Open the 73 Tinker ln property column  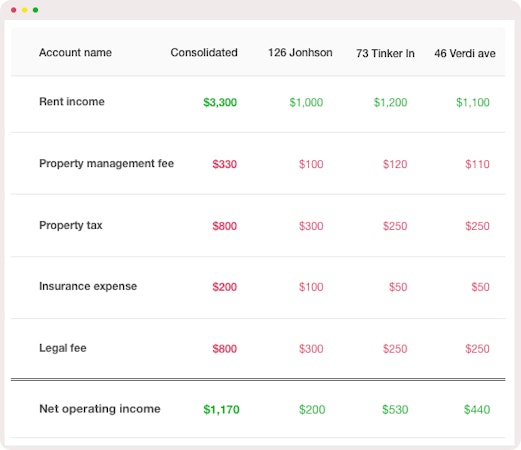click(385, 53)
